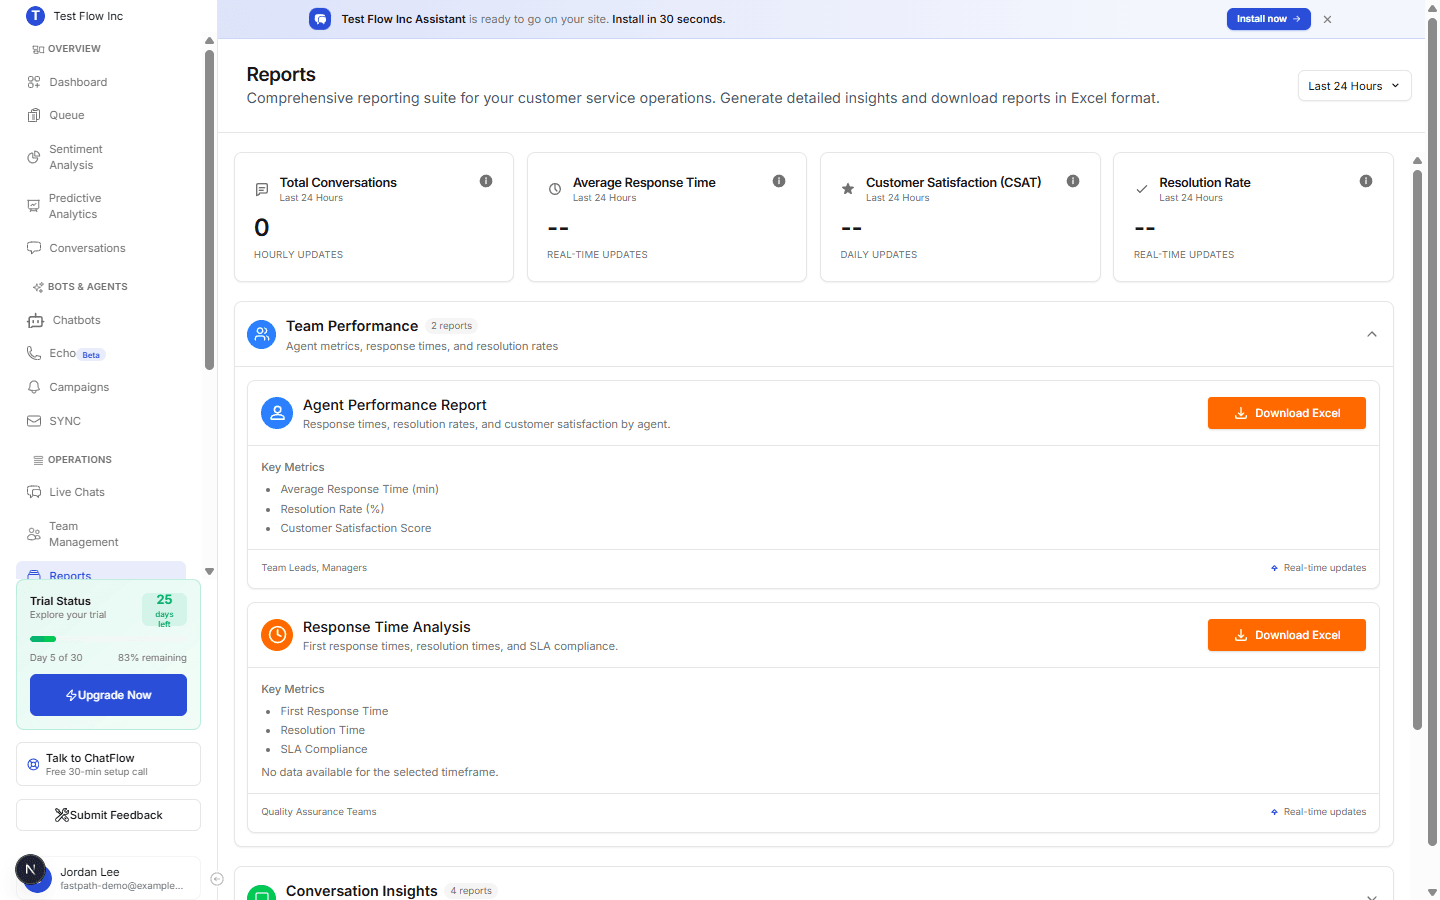Click the Test Flow Inc workspace avatar

(35, 15)
